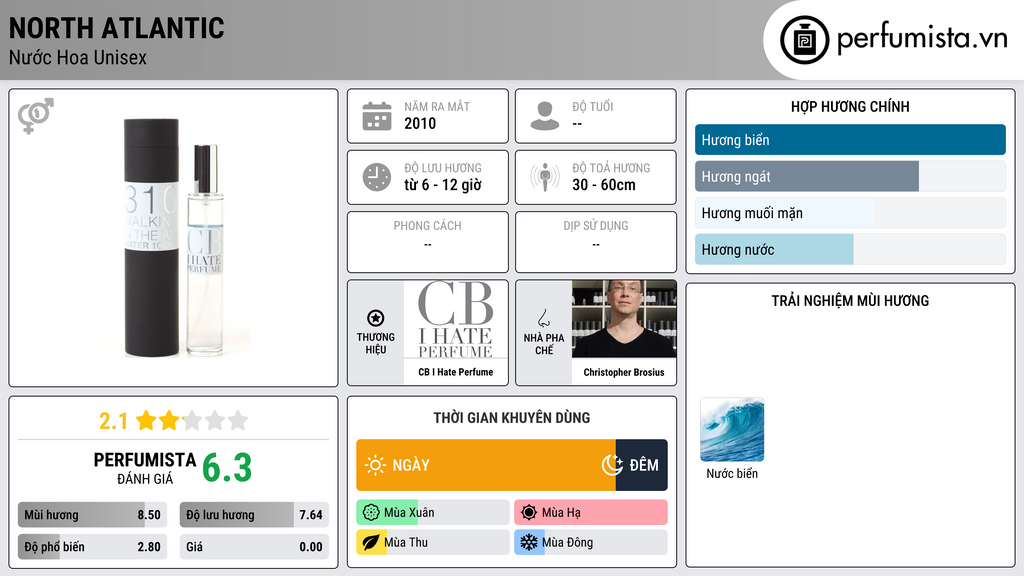The image size is (1024, 576).
Task: Click the Nước biển caption text
Action: (x=731, y=473)
